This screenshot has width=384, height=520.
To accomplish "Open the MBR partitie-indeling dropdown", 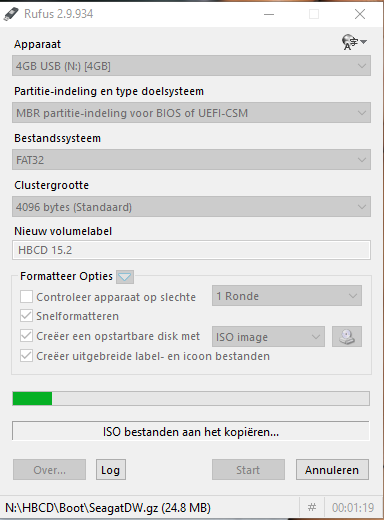I will click(191, 113).
